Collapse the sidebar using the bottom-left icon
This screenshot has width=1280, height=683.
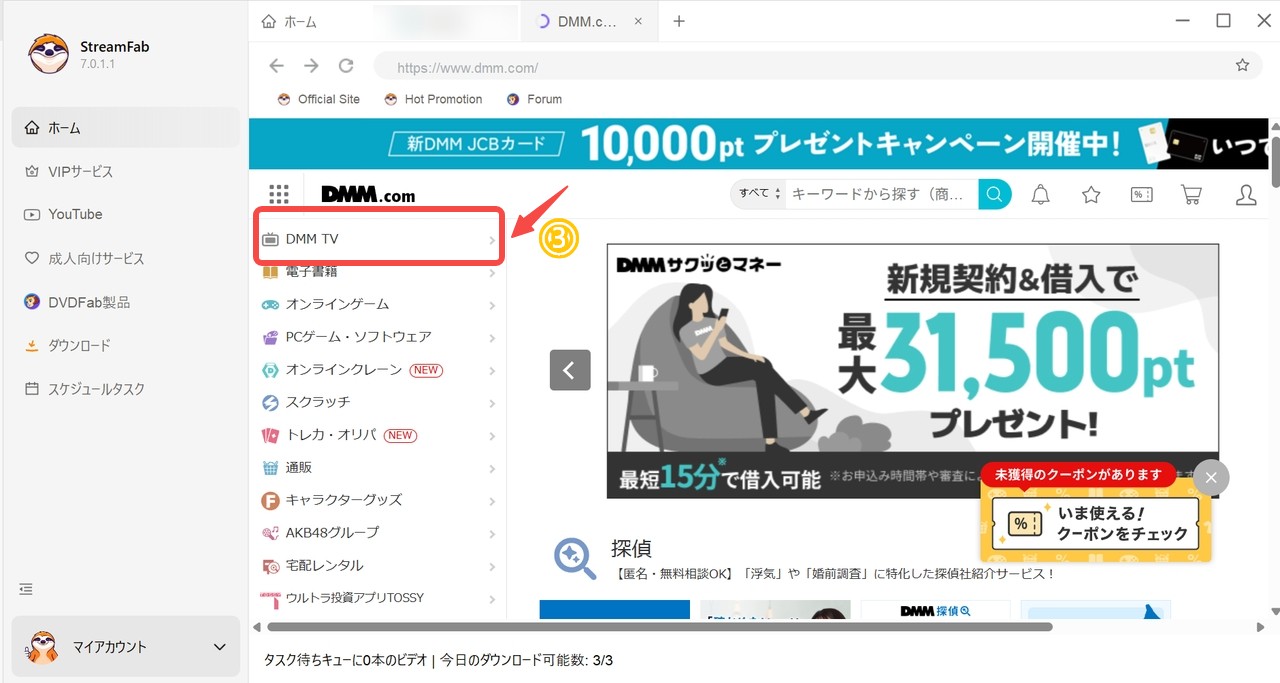(x=26, y=590)
